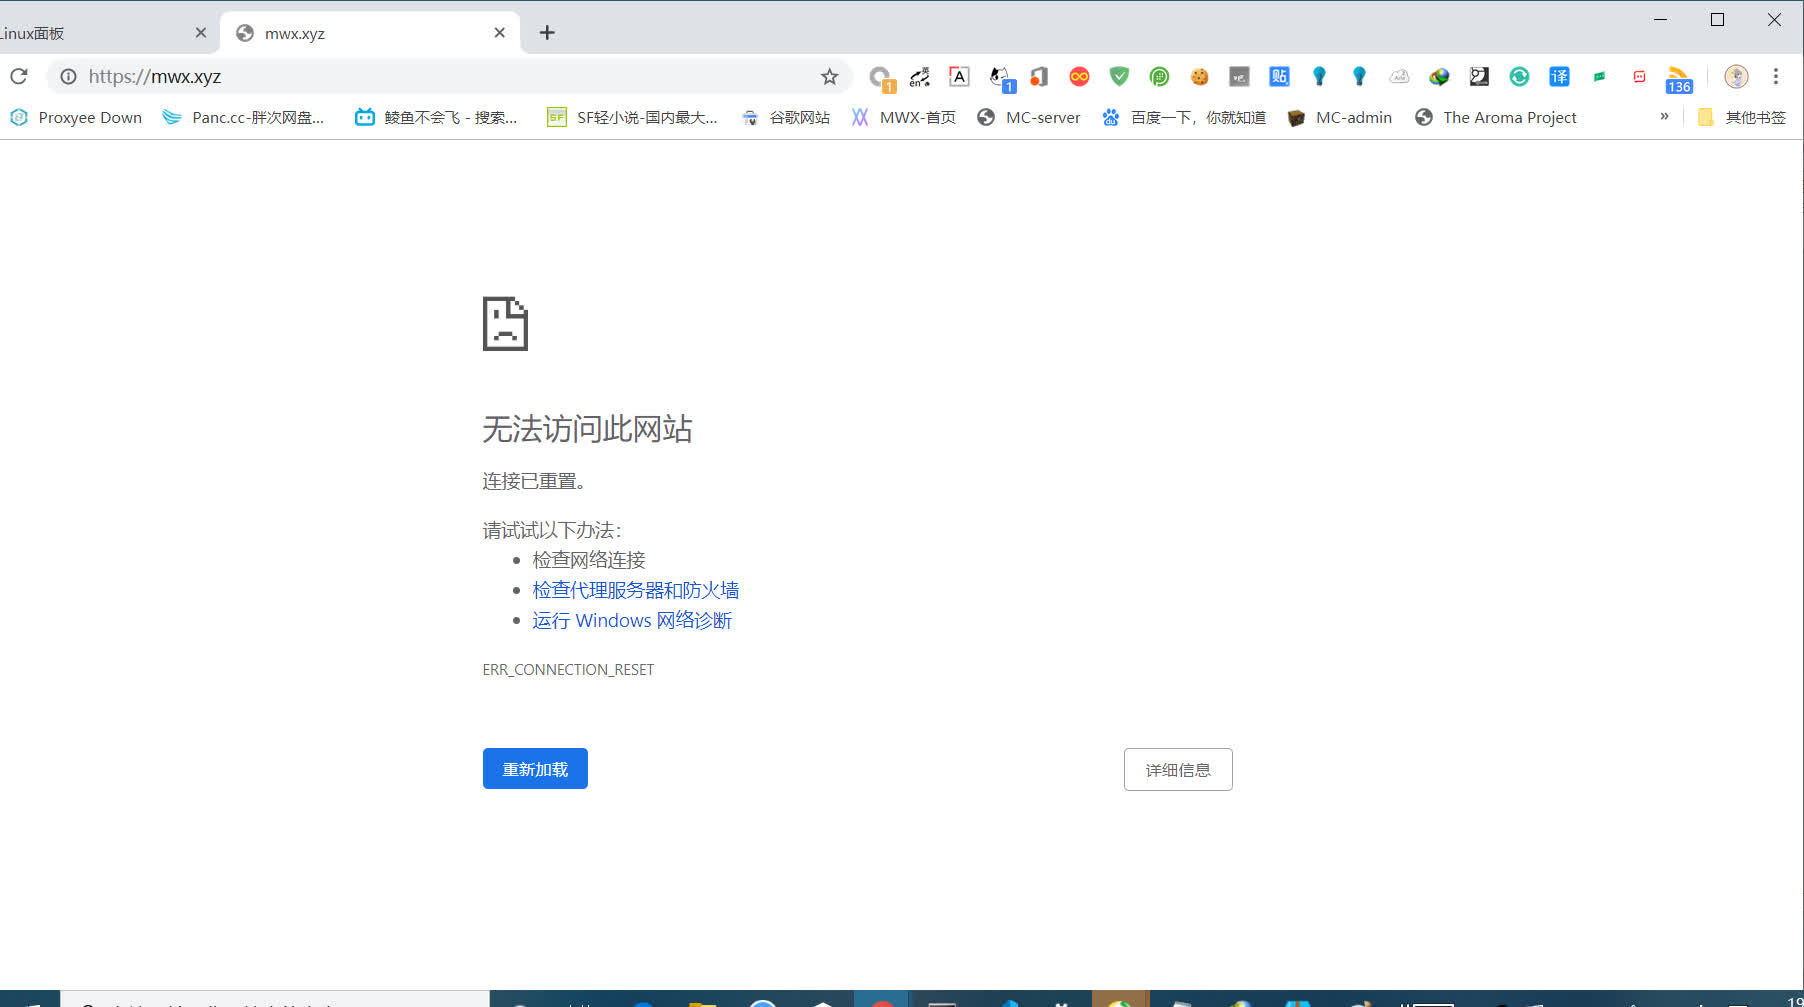Open the 谷歌网站 bookmark

pyautogui.click(x=786, y=117)
